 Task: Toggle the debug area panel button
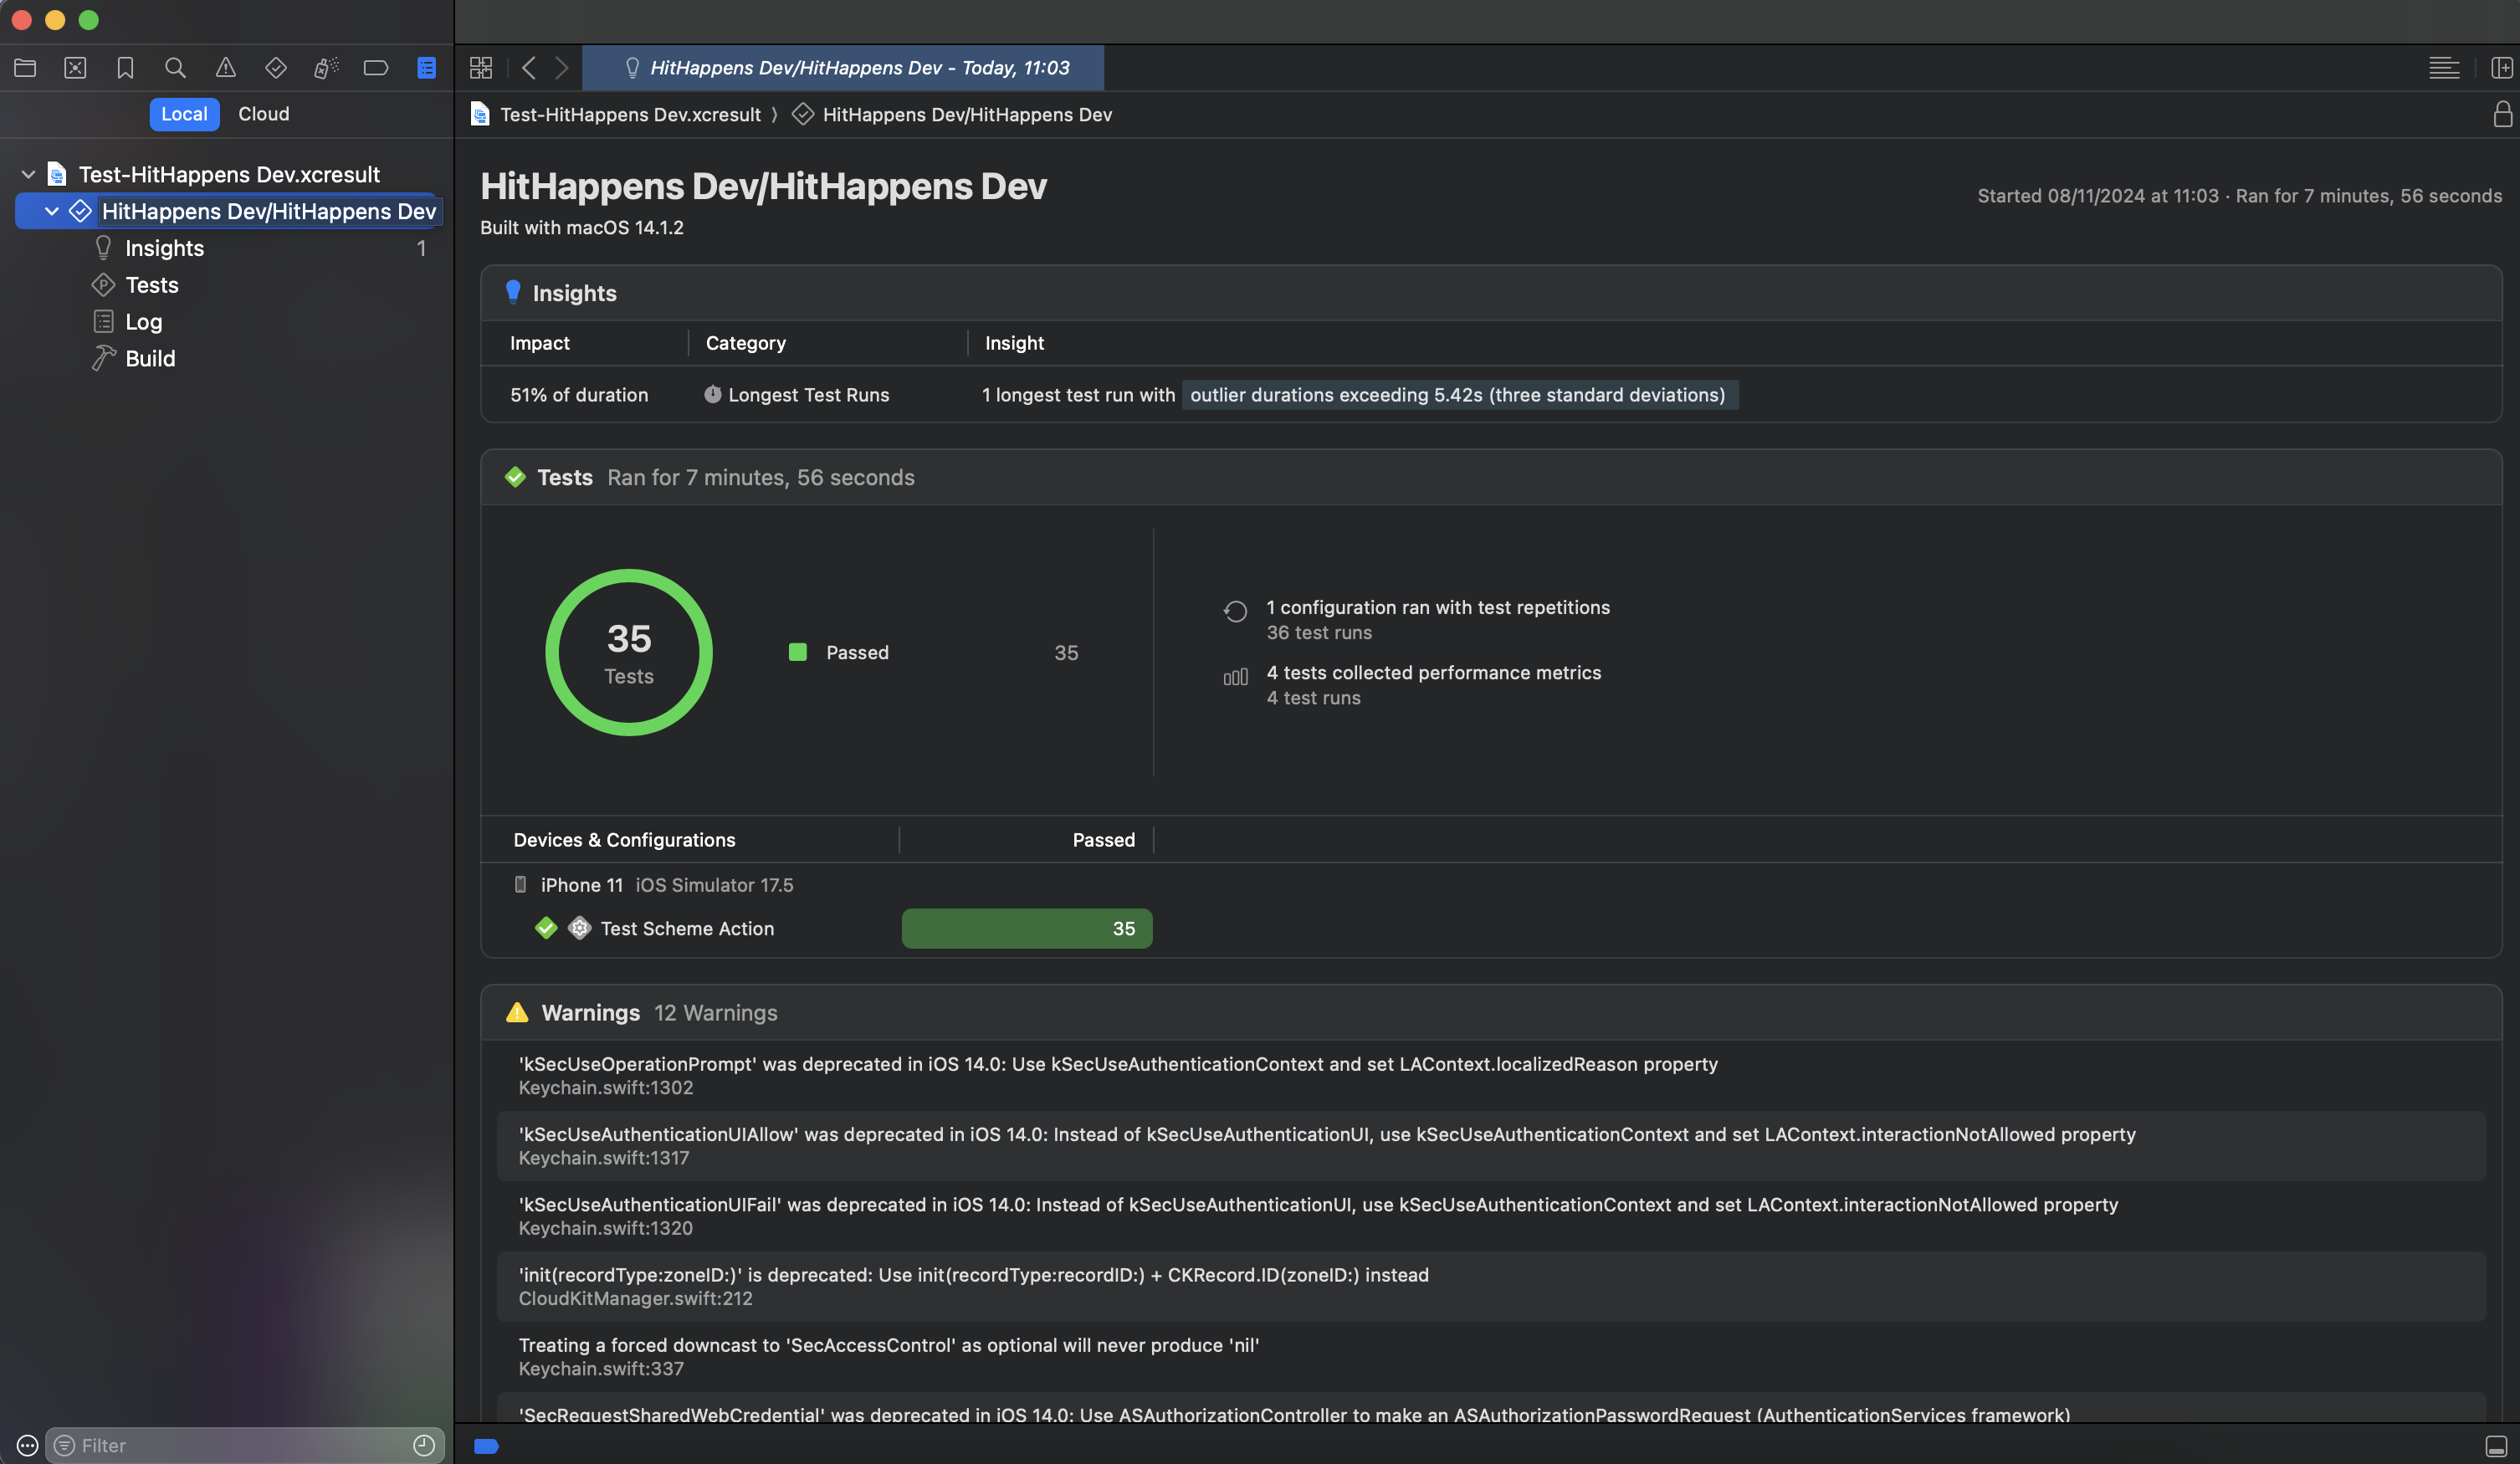pyautogui.click(x=2495, y=1446)
